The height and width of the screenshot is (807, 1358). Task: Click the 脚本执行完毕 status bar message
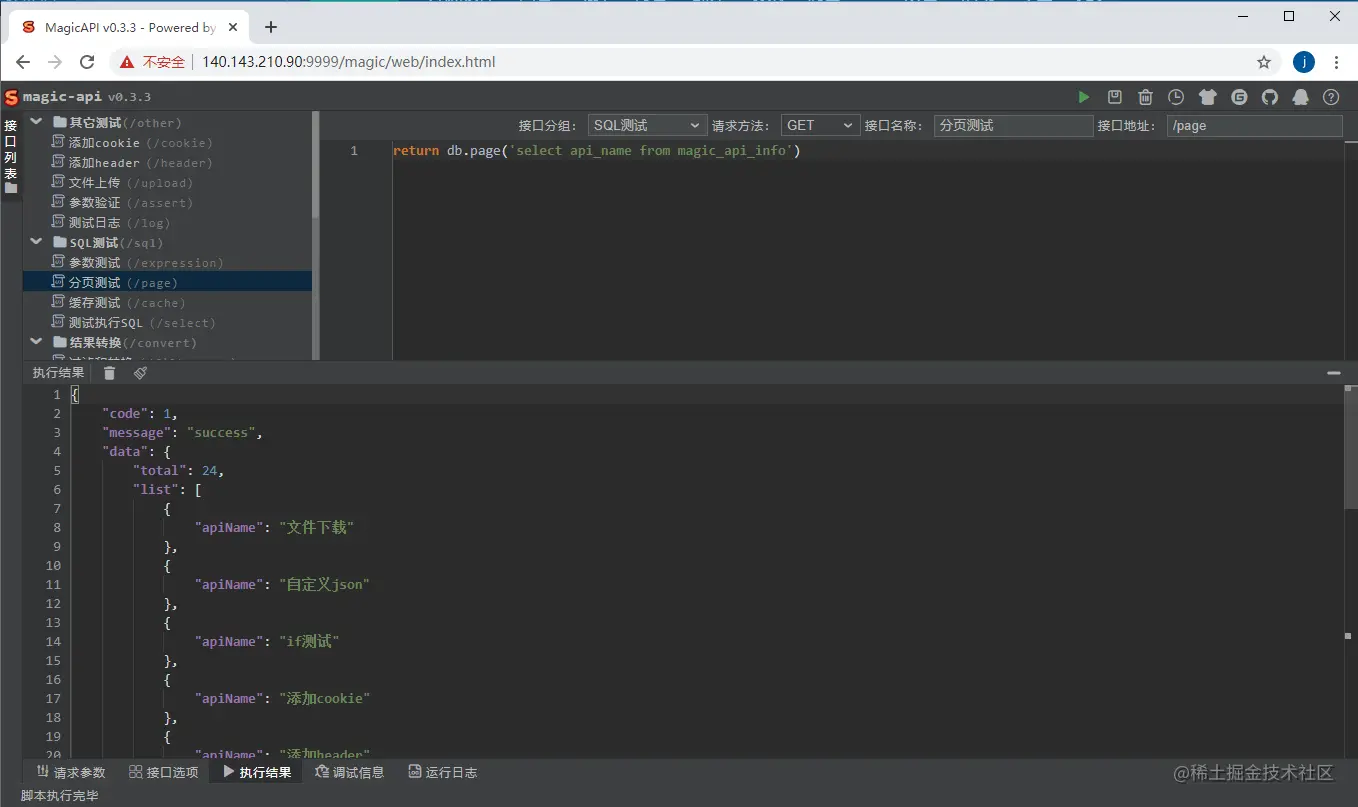[x=60, y=796]
